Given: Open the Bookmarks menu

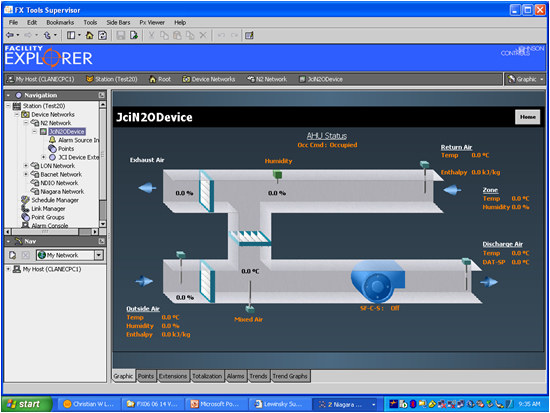Looking at the screenshot, I should (x=60, y=22).
